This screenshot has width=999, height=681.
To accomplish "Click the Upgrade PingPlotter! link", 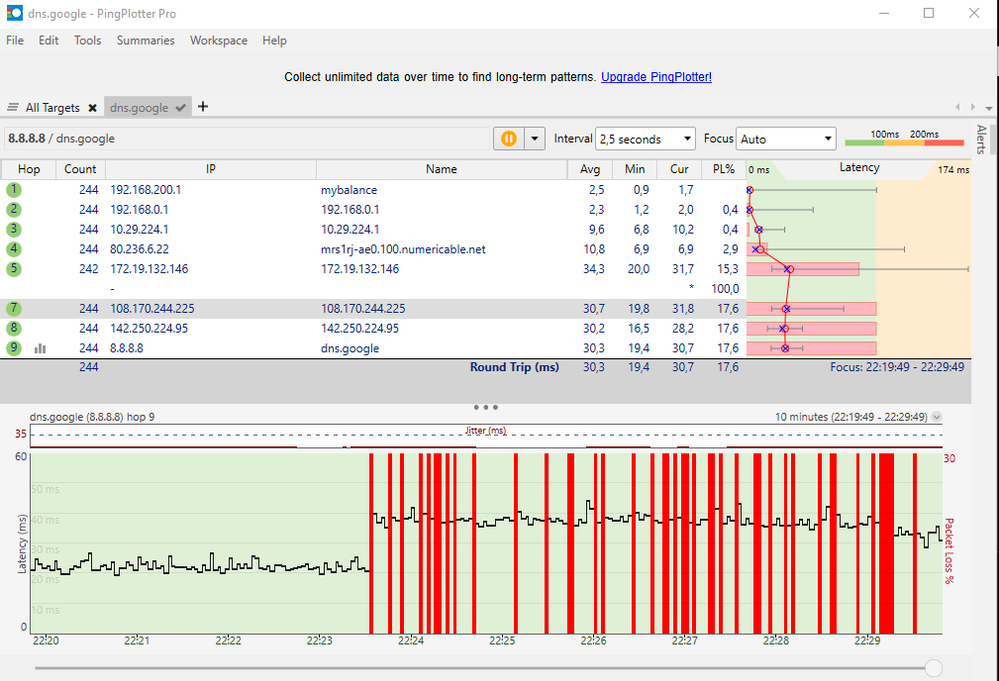I will pyautogui.click(x=656, y=77).
